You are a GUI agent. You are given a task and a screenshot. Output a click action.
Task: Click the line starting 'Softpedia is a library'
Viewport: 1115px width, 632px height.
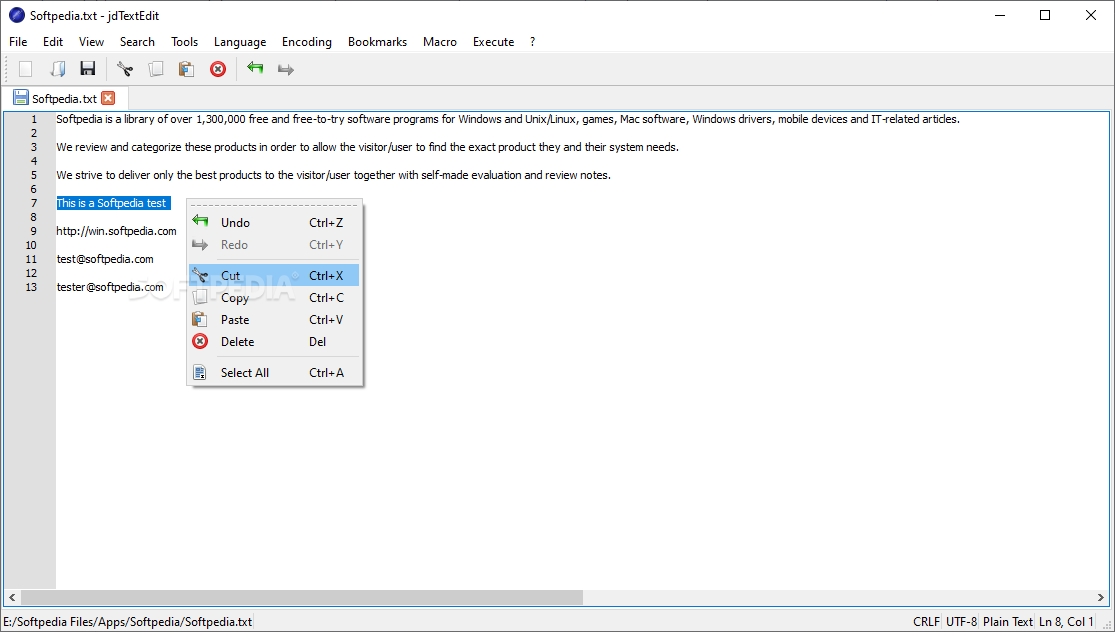pyautogui.click(x=508, y=119)
